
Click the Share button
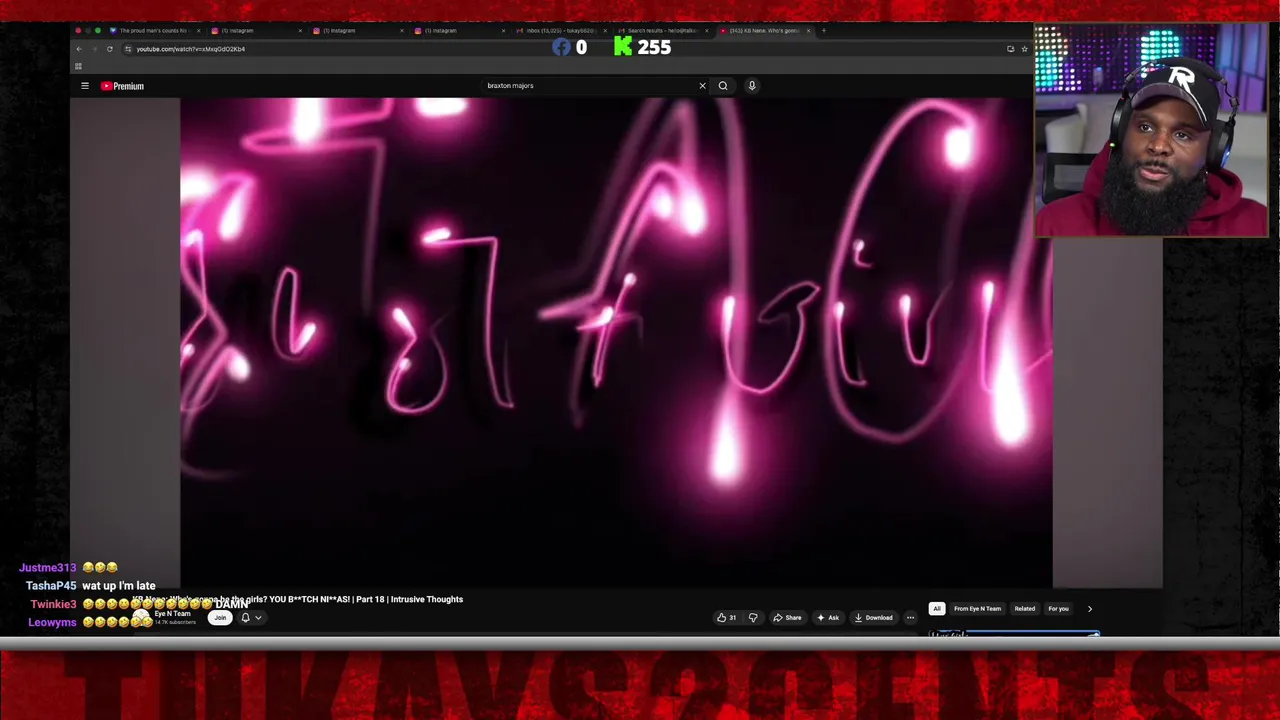pos(787,618)
